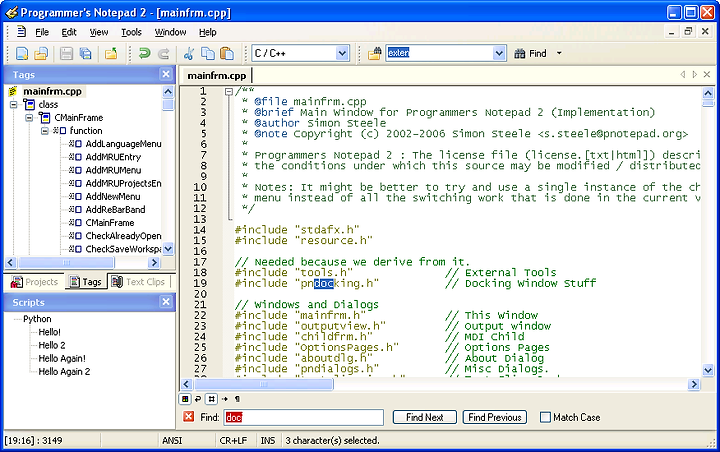Viewport: 720px width, 452px height.
Task: Click the document icon left of File menu
Action: point(21,32)
